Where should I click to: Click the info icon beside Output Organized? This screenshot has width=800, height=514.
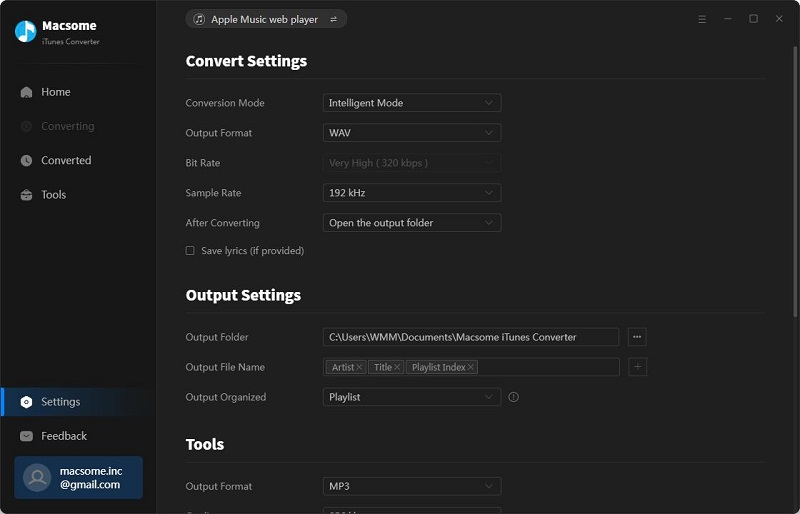pyautogui.click(x=514, y=397)
